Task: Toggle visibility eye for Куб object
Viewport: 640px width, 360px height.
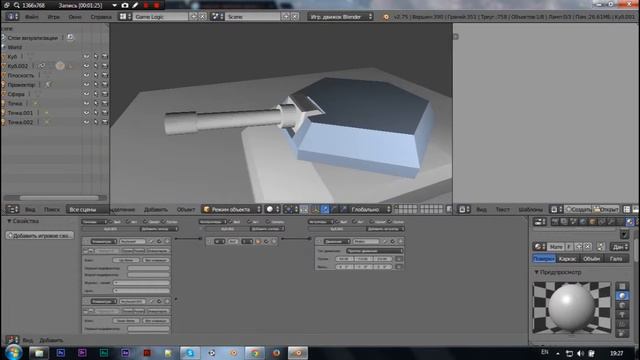Action: point(86,56)
